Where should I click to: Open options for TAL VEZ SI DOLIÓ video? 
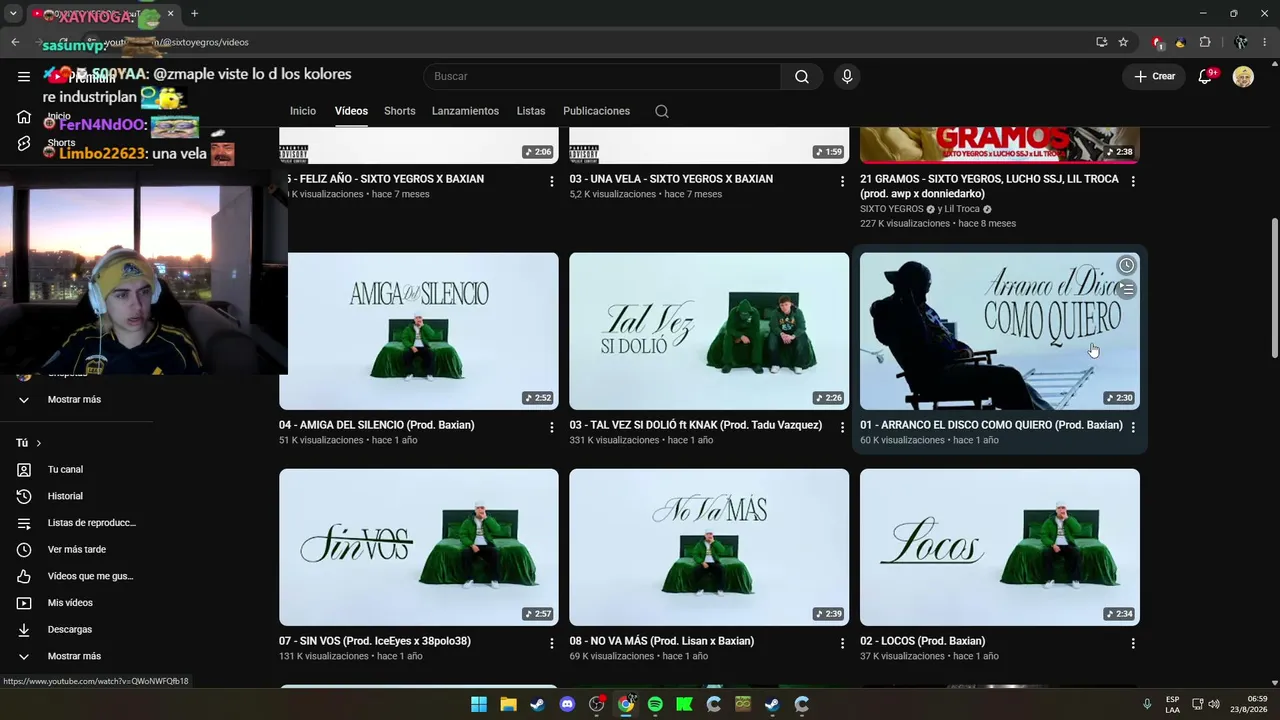pos(842,427)
